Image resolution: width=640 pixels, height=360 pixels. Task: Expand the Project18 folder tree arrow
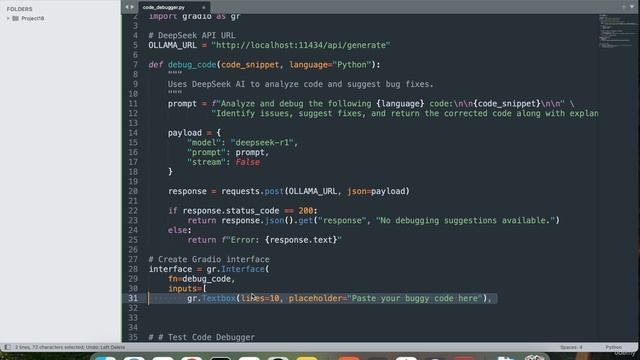[8, 18]
